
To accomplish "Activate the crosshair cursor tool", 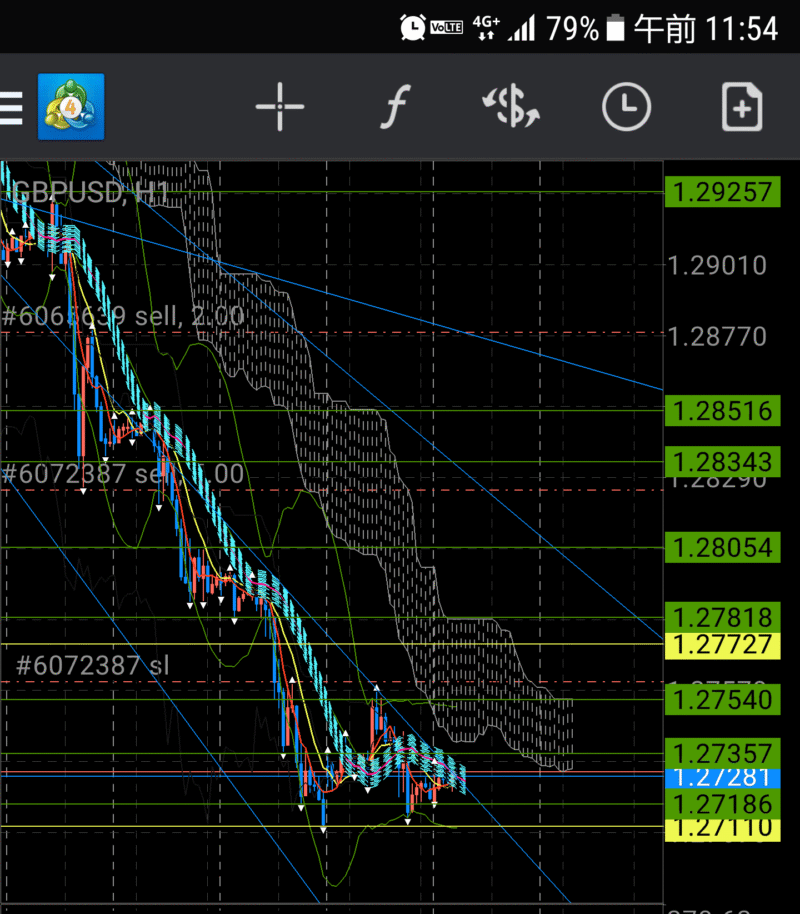I will click(280, 107).
